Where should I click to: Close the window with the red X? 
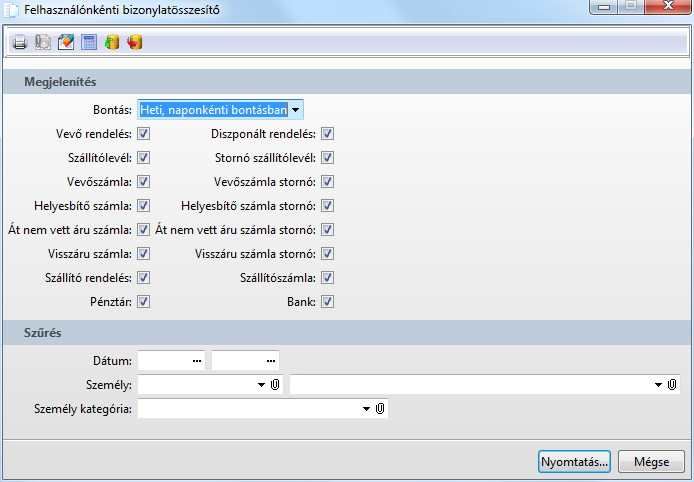(668, 7)
